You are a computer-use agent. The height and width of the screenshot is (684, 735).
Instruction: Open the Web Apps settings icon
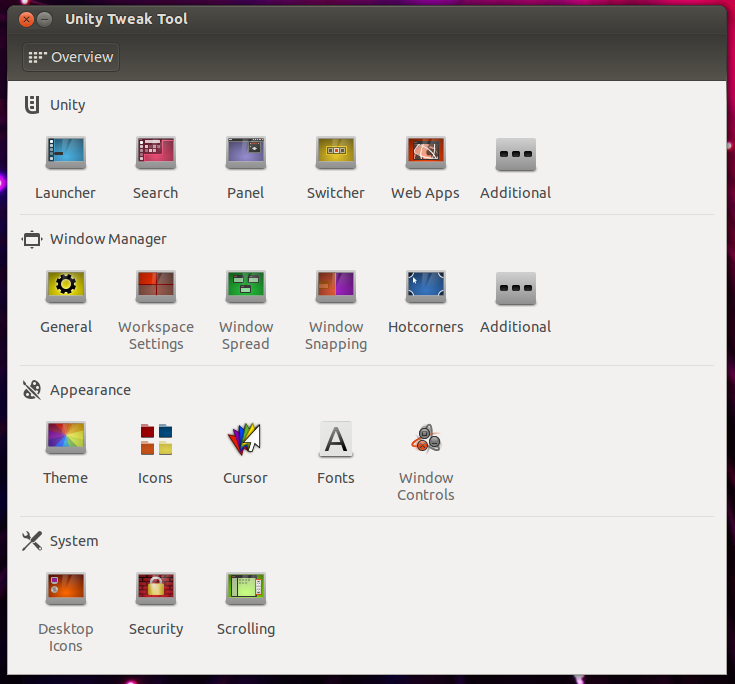click(x=426, y=152)
